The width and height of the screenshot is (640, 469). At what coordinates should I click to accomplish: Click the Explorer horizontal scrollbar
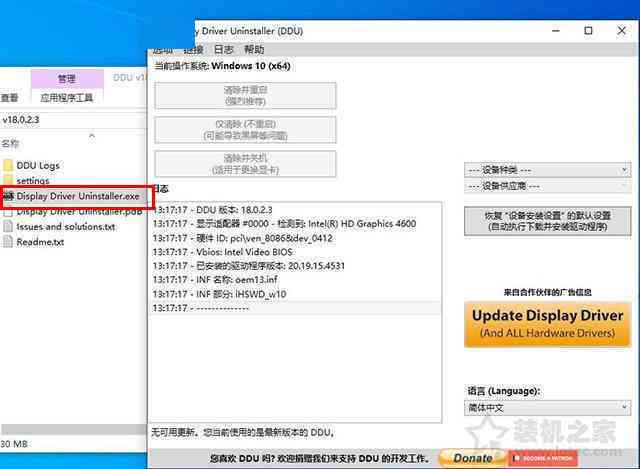pos(73,429)
